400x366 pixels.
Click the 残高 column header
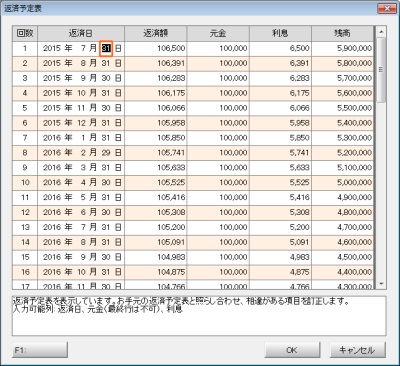(x=343, y=33)
